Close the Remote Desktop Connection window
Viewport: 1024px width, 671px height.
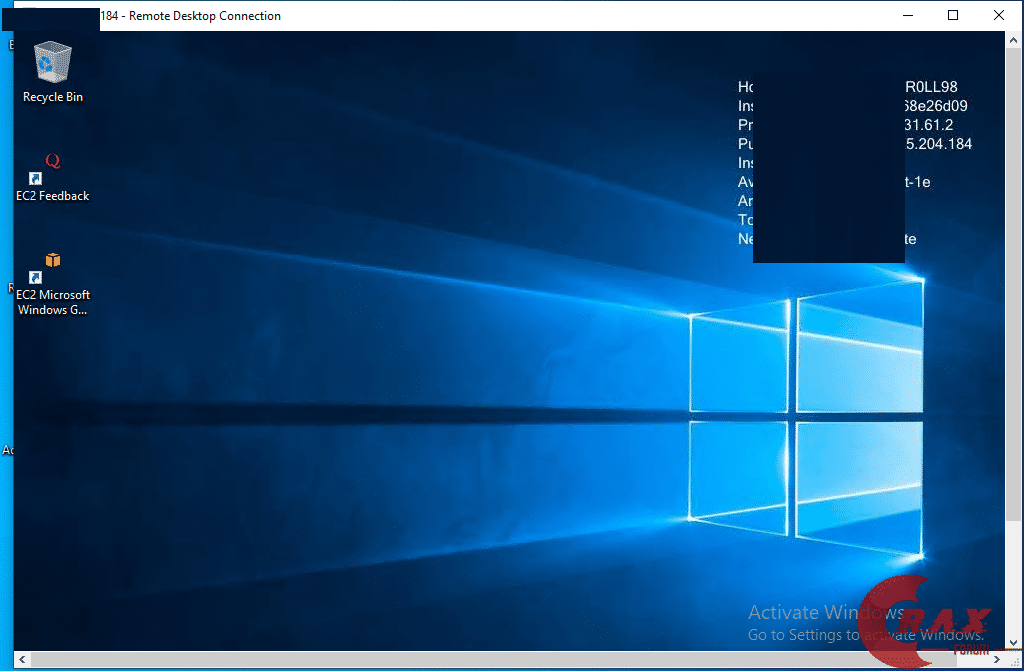click(999, 15)
